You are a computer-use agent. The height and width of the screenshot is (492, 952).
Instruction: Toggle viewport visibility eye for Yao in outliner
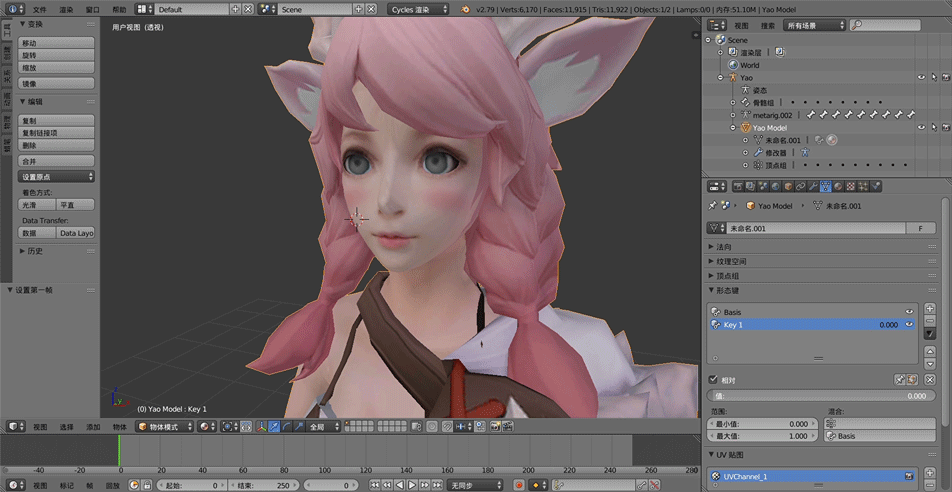pyautogui.click(x=921, y=77)
